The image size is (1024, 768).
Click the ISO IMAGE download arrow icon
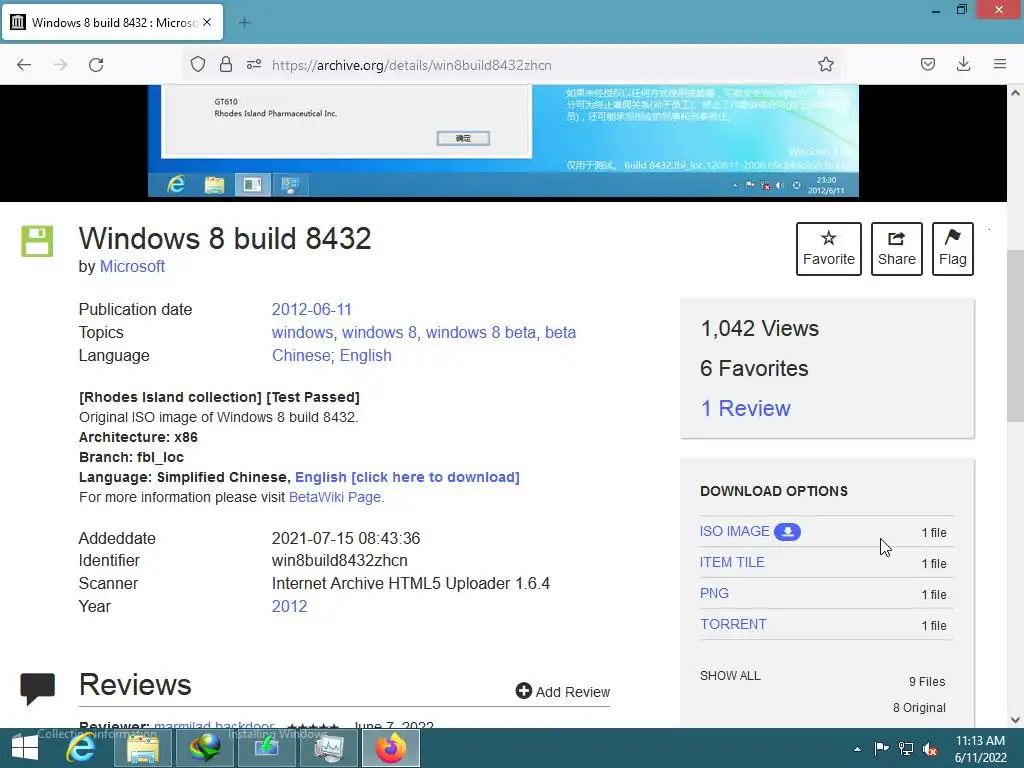tap(788, 532)
